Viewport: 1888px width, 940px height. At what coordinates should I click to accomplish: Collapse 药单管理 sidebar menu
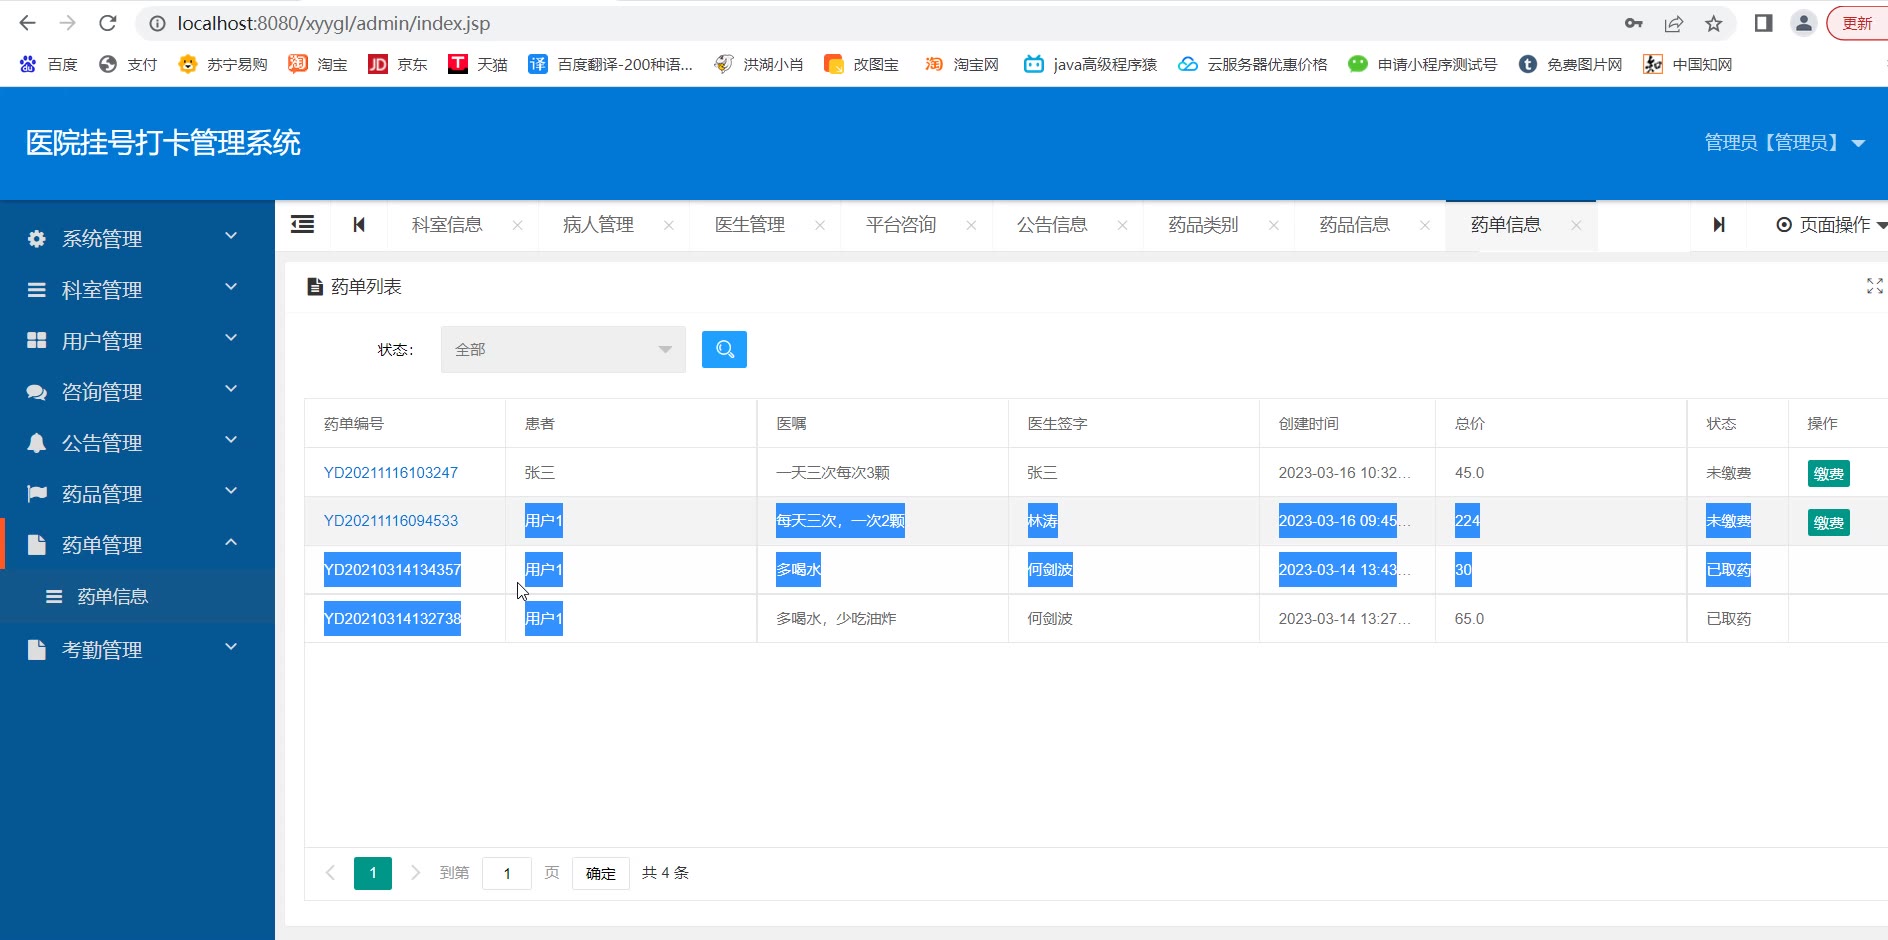tap(137, 544)
